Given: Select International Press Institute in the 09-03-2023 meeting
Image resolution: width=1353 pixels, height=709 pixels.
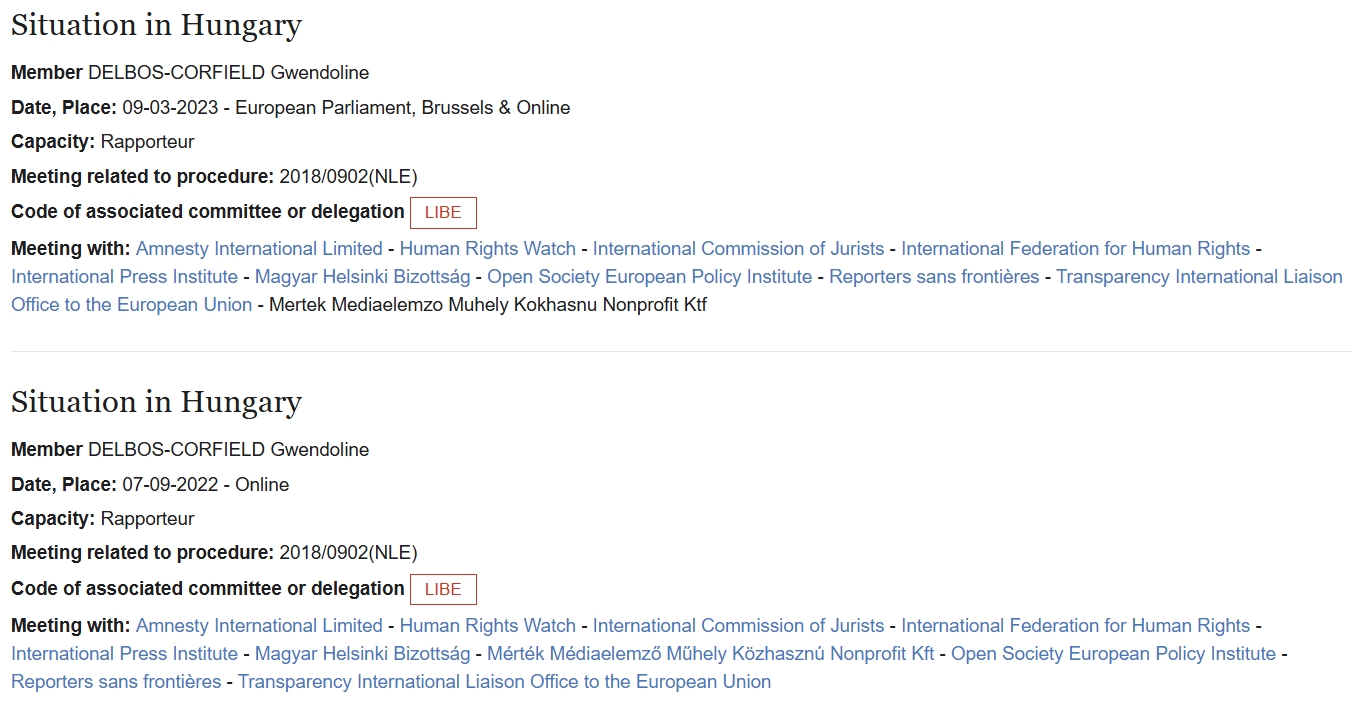Looking at the screenshot, I should click(124, 277).
